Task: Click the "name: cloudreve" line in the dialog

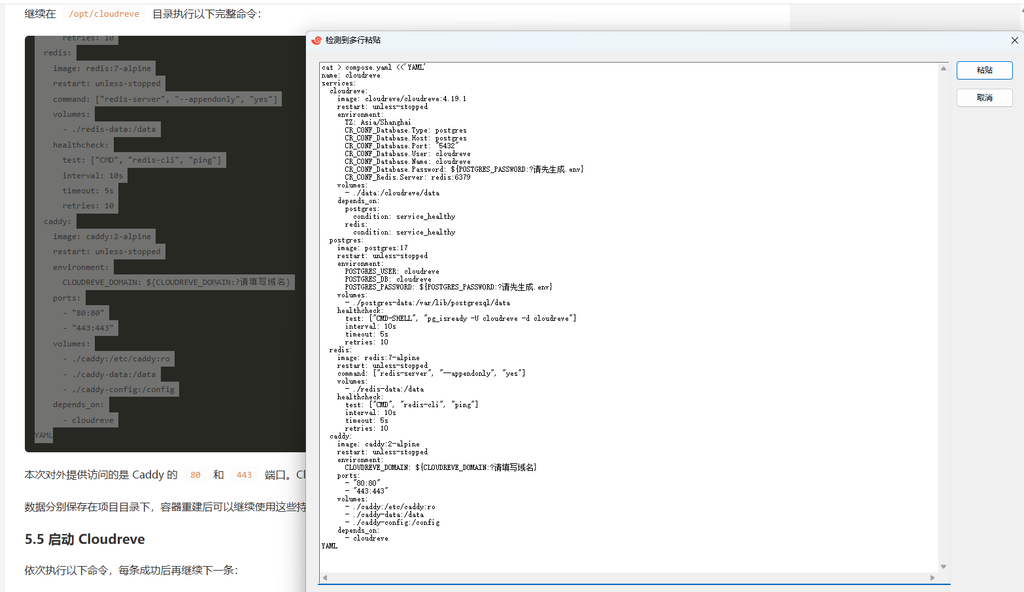Action: pyautogui.click(x=351, y=75)
